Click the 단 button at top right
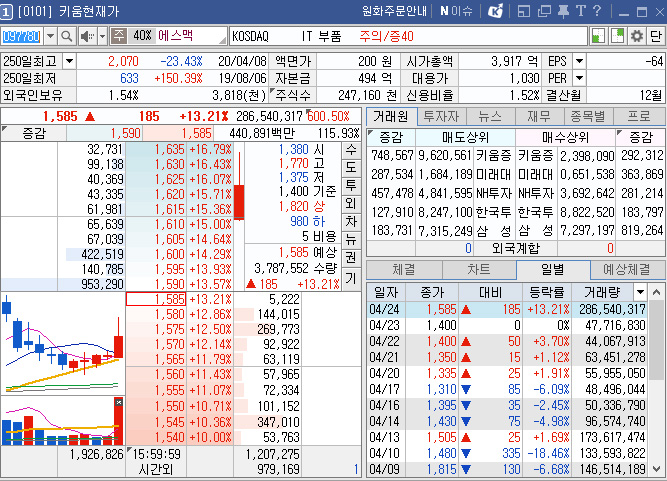667x481 pixels. point(656,36)
